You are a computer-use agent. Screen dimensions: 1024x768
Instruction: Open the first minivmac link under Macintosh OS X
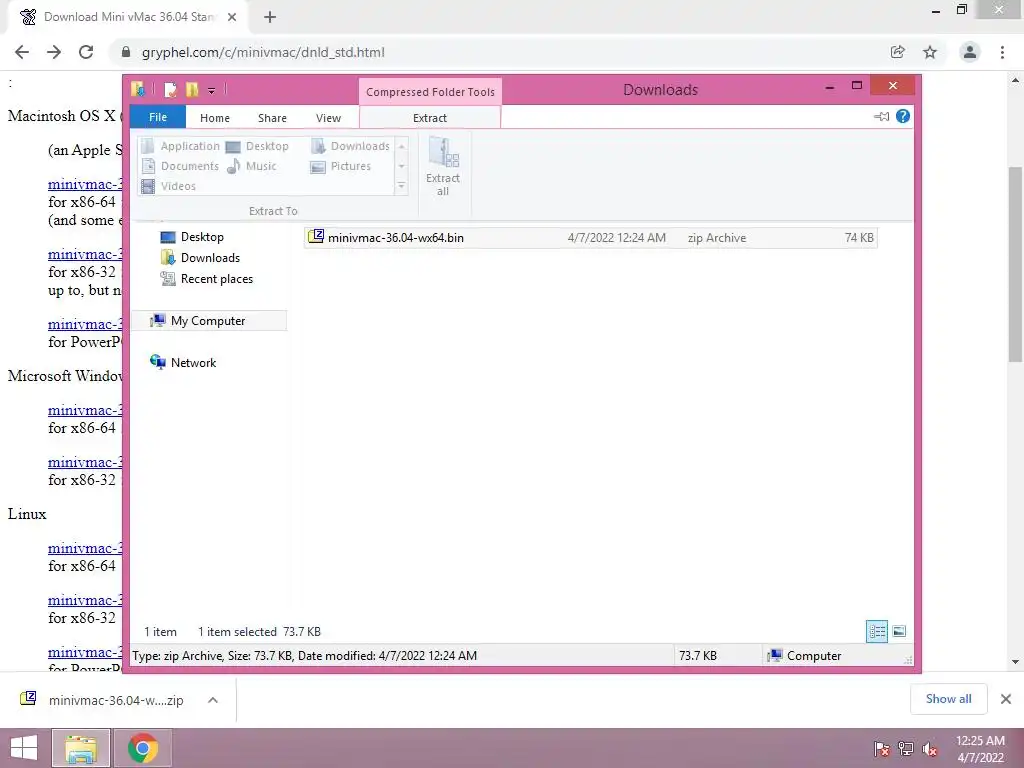click(85, 184)
